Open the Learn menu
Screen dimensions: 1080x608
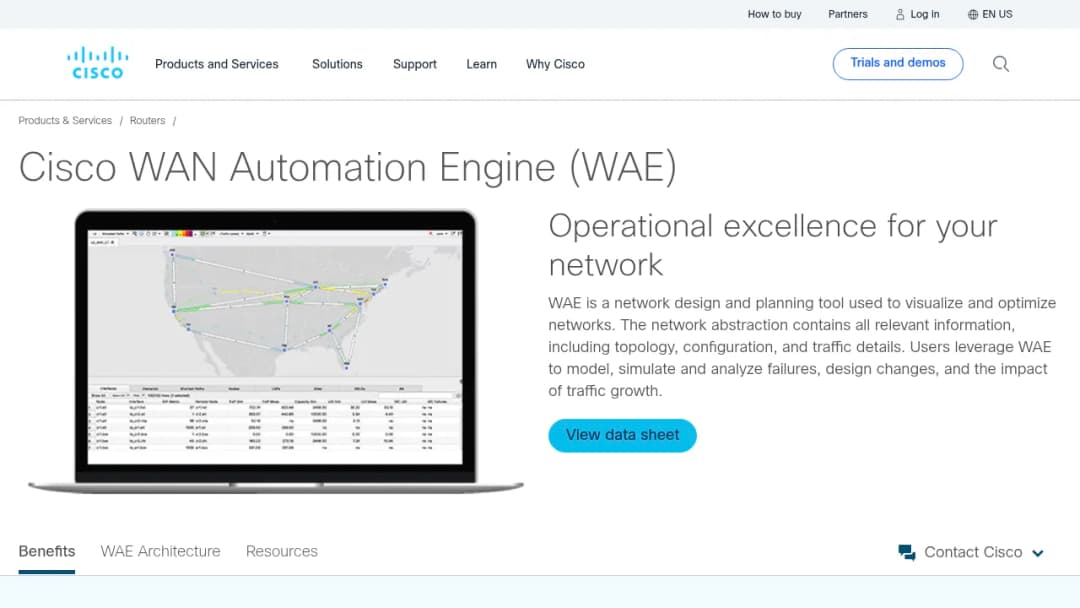(481, 64)
